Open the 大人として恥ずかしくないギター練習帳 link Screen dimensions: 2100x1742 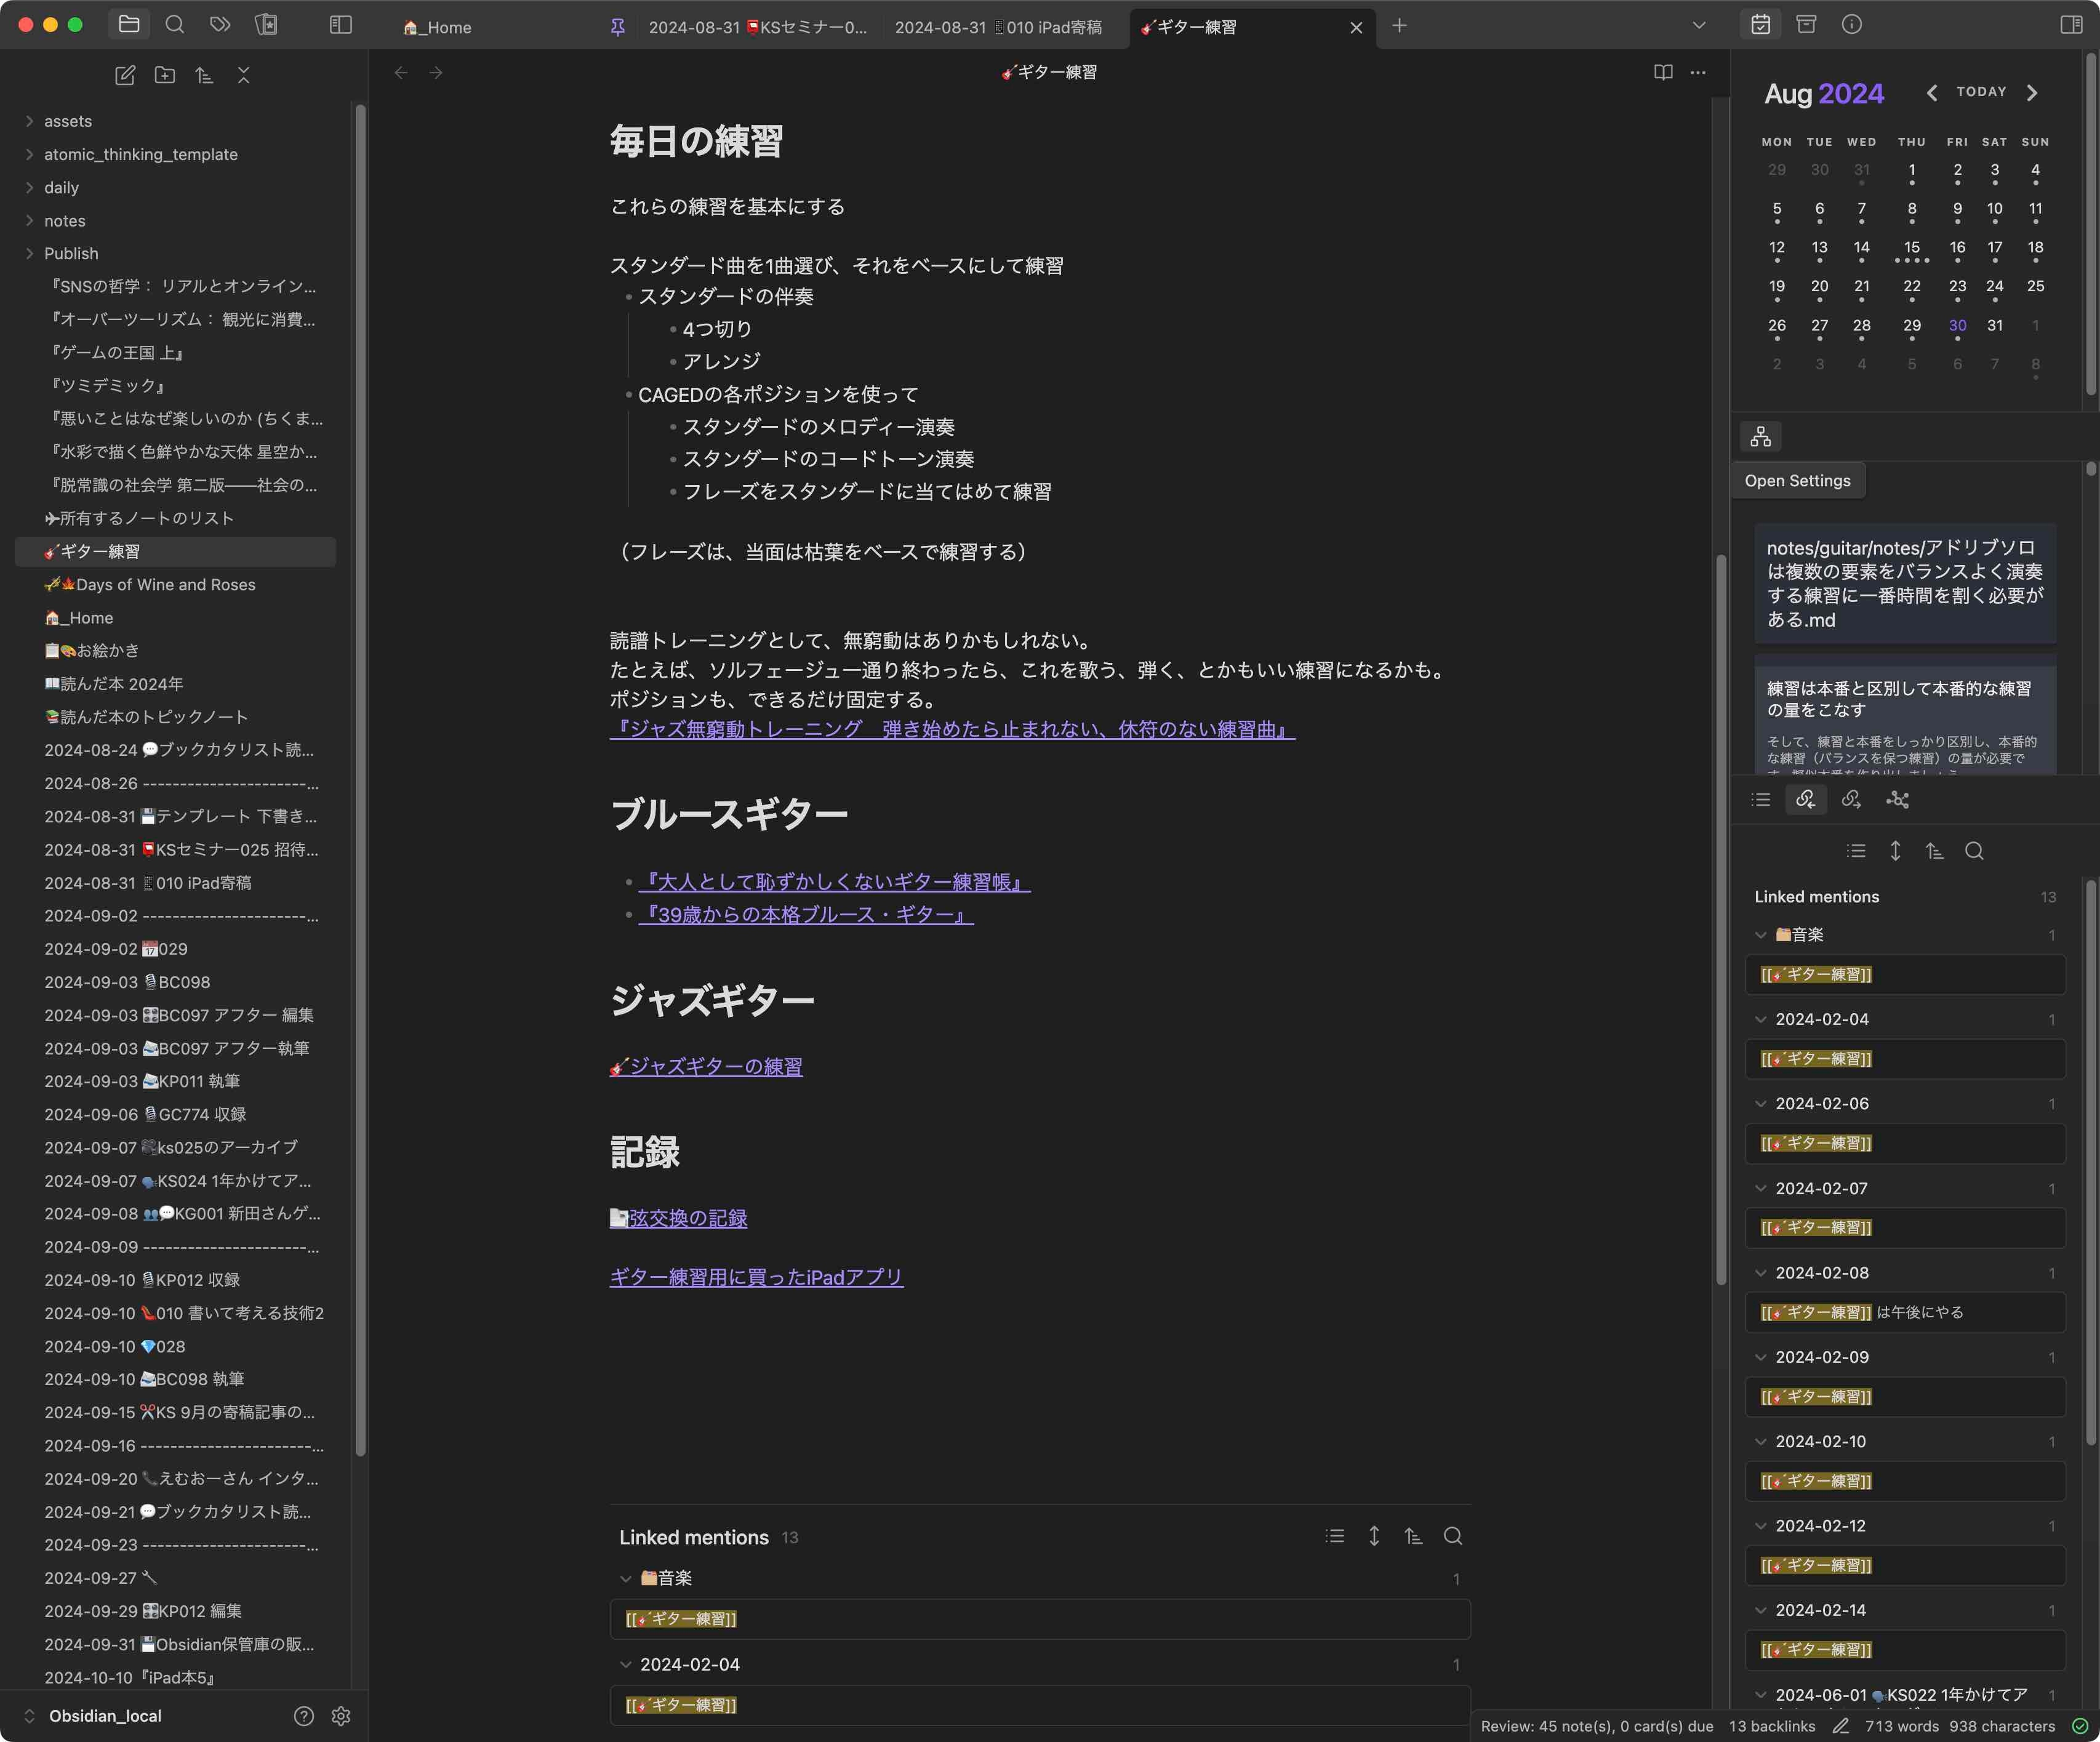coord(834,882)
